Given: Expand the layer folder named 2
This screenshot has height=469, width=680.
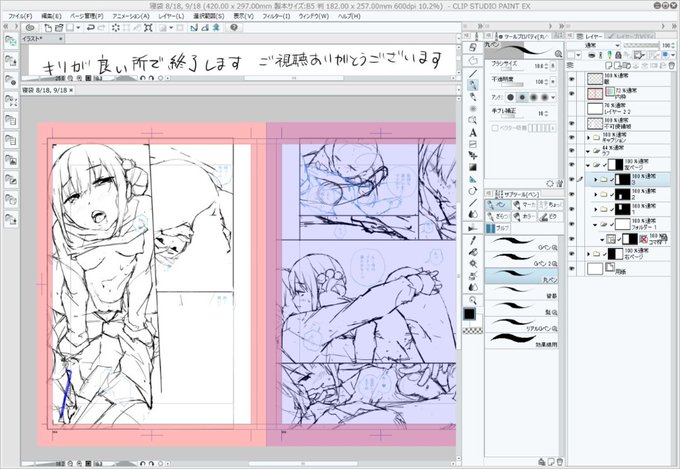Looking at the screenshot, I should 596,194.
